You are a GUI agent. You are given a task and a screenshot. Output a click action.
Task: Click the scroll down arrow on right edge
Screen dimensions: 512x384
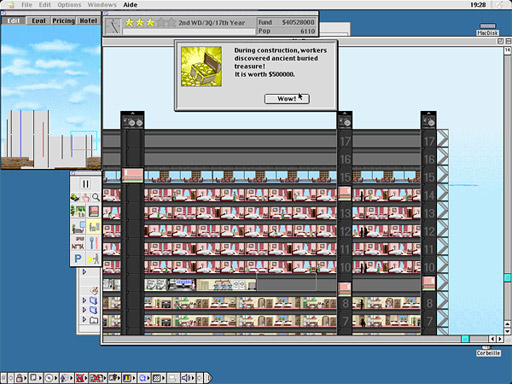[507, 331]
